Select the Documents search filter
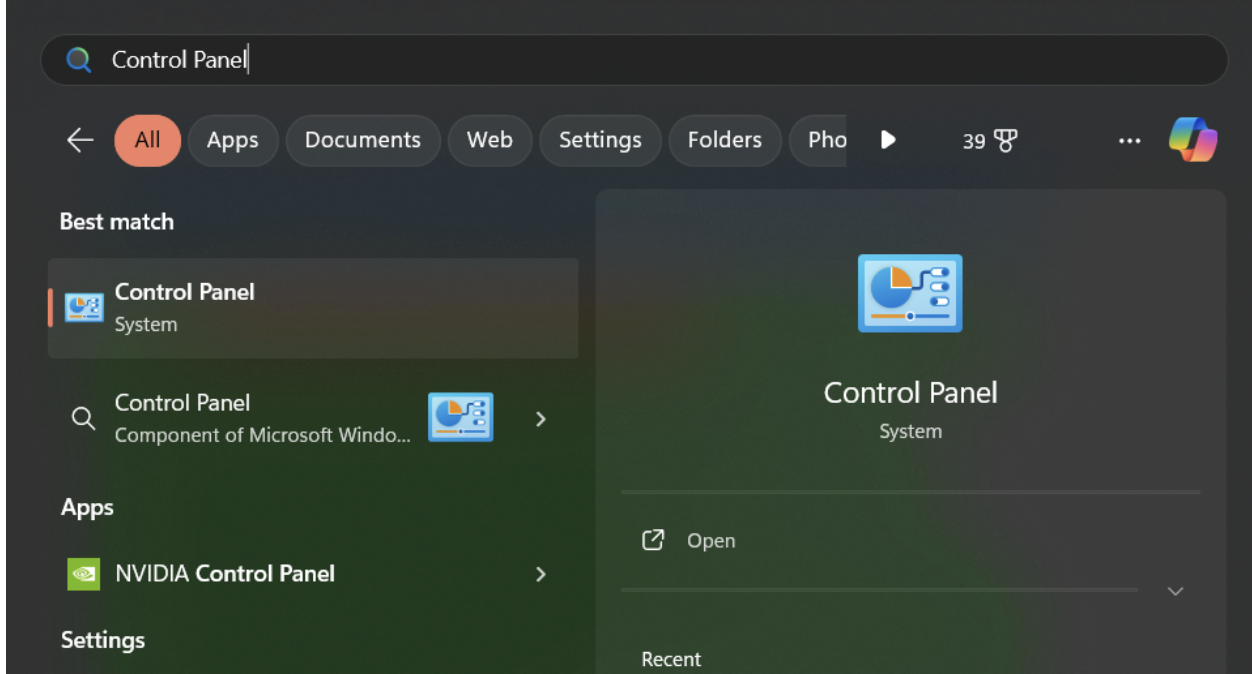The height and width of the screenshot is (674, 1252). coord(362,140)
